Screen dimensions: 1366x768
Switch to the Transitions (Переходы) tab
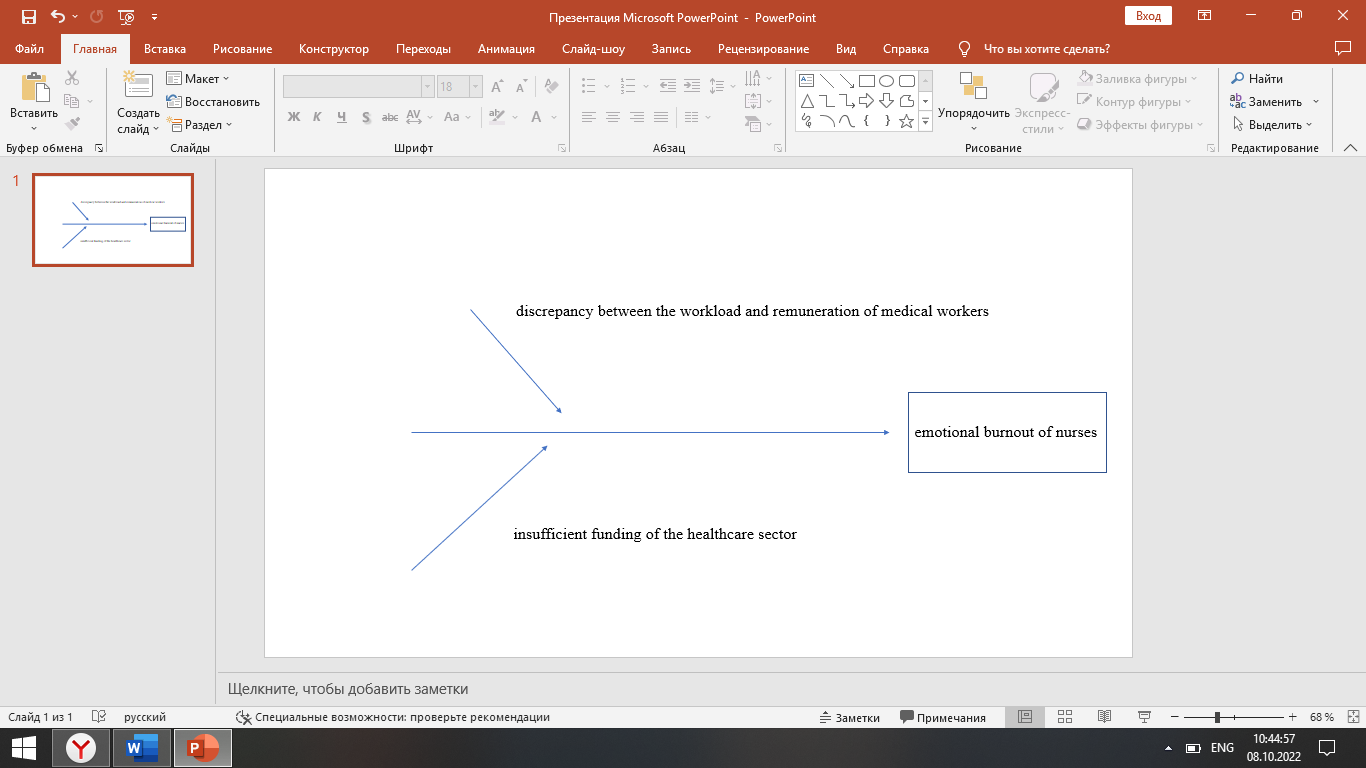click(x=423, y=49)
